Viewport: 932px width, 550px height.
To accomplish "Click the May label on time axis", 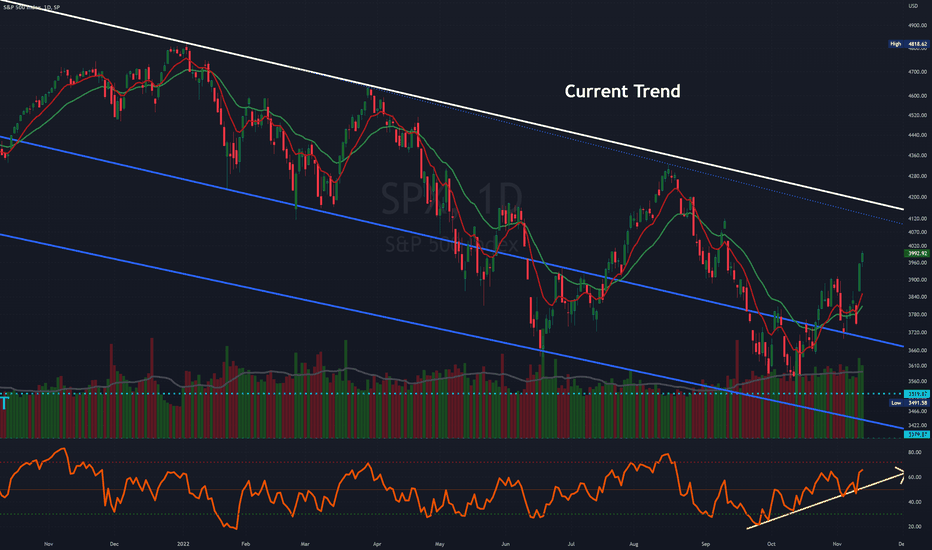I will (x=439, y=544).
